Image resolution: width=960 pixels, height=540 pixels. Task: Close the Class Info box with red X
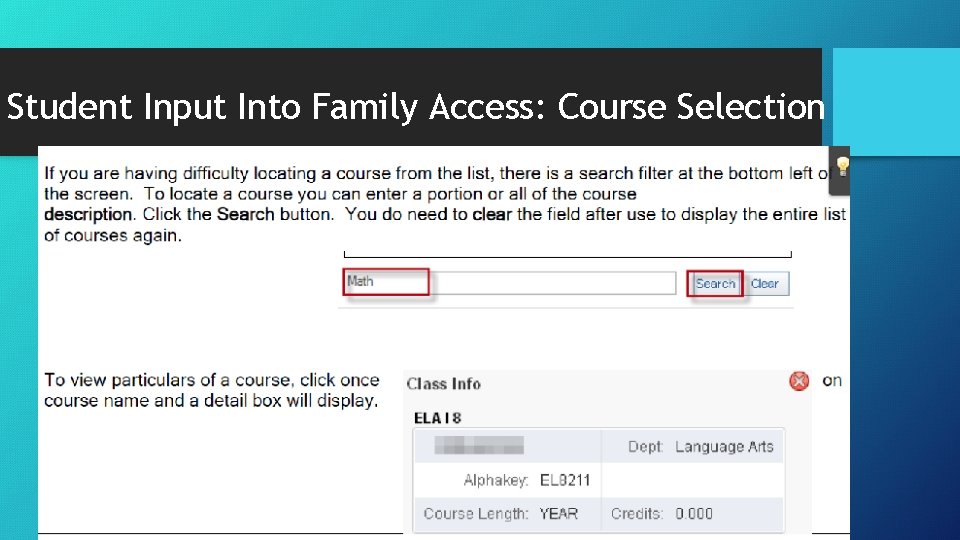[x=798, y=381]
